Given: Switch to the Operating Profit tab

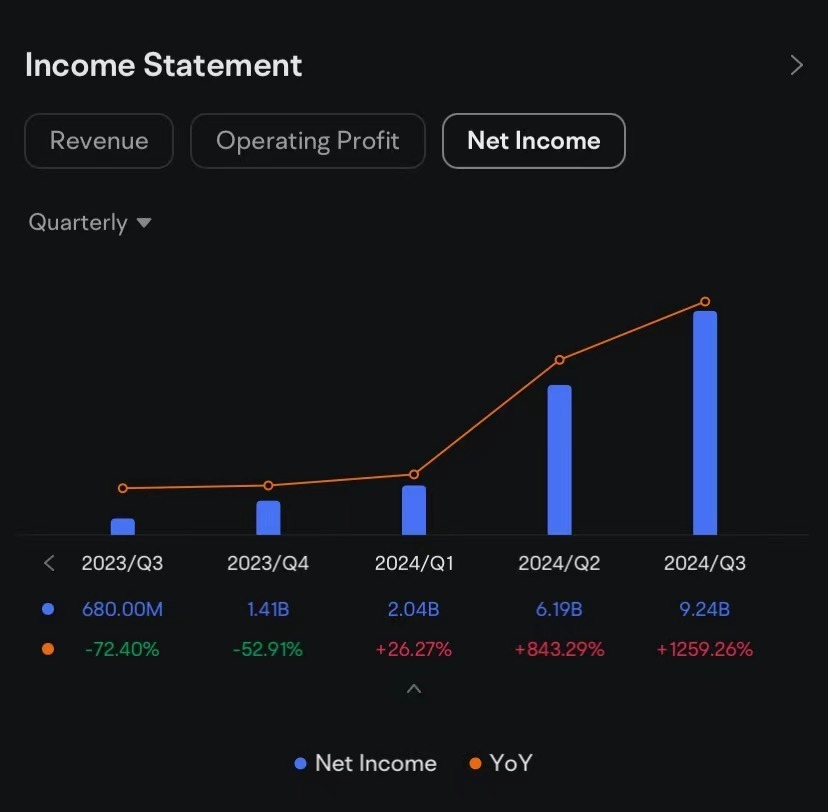Looking at the screenshot, I should (307, 141).
